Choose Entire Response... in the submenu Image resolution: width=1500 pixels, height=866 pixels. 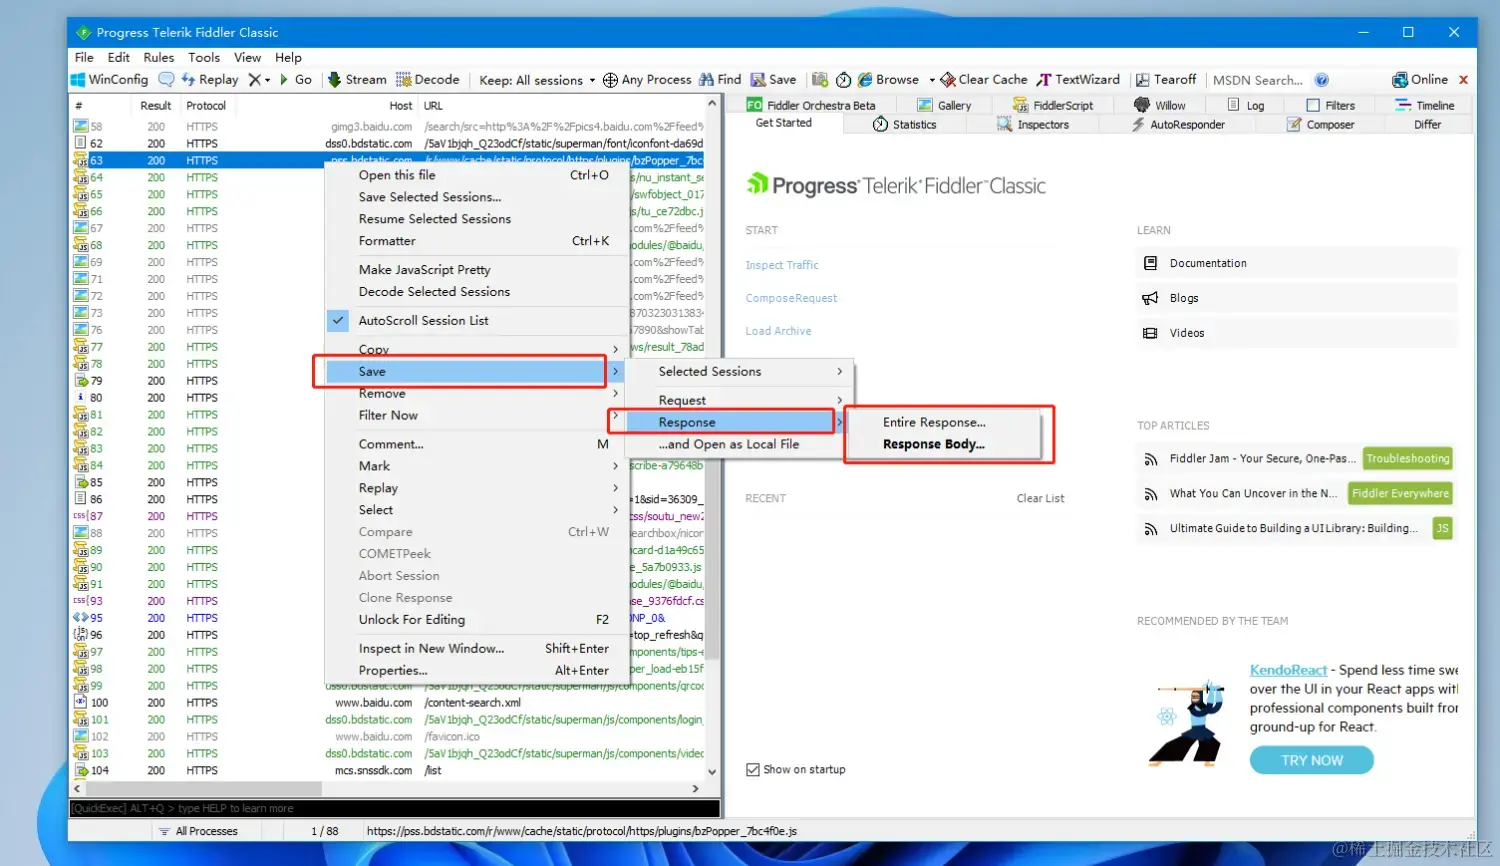pos(934,423)
